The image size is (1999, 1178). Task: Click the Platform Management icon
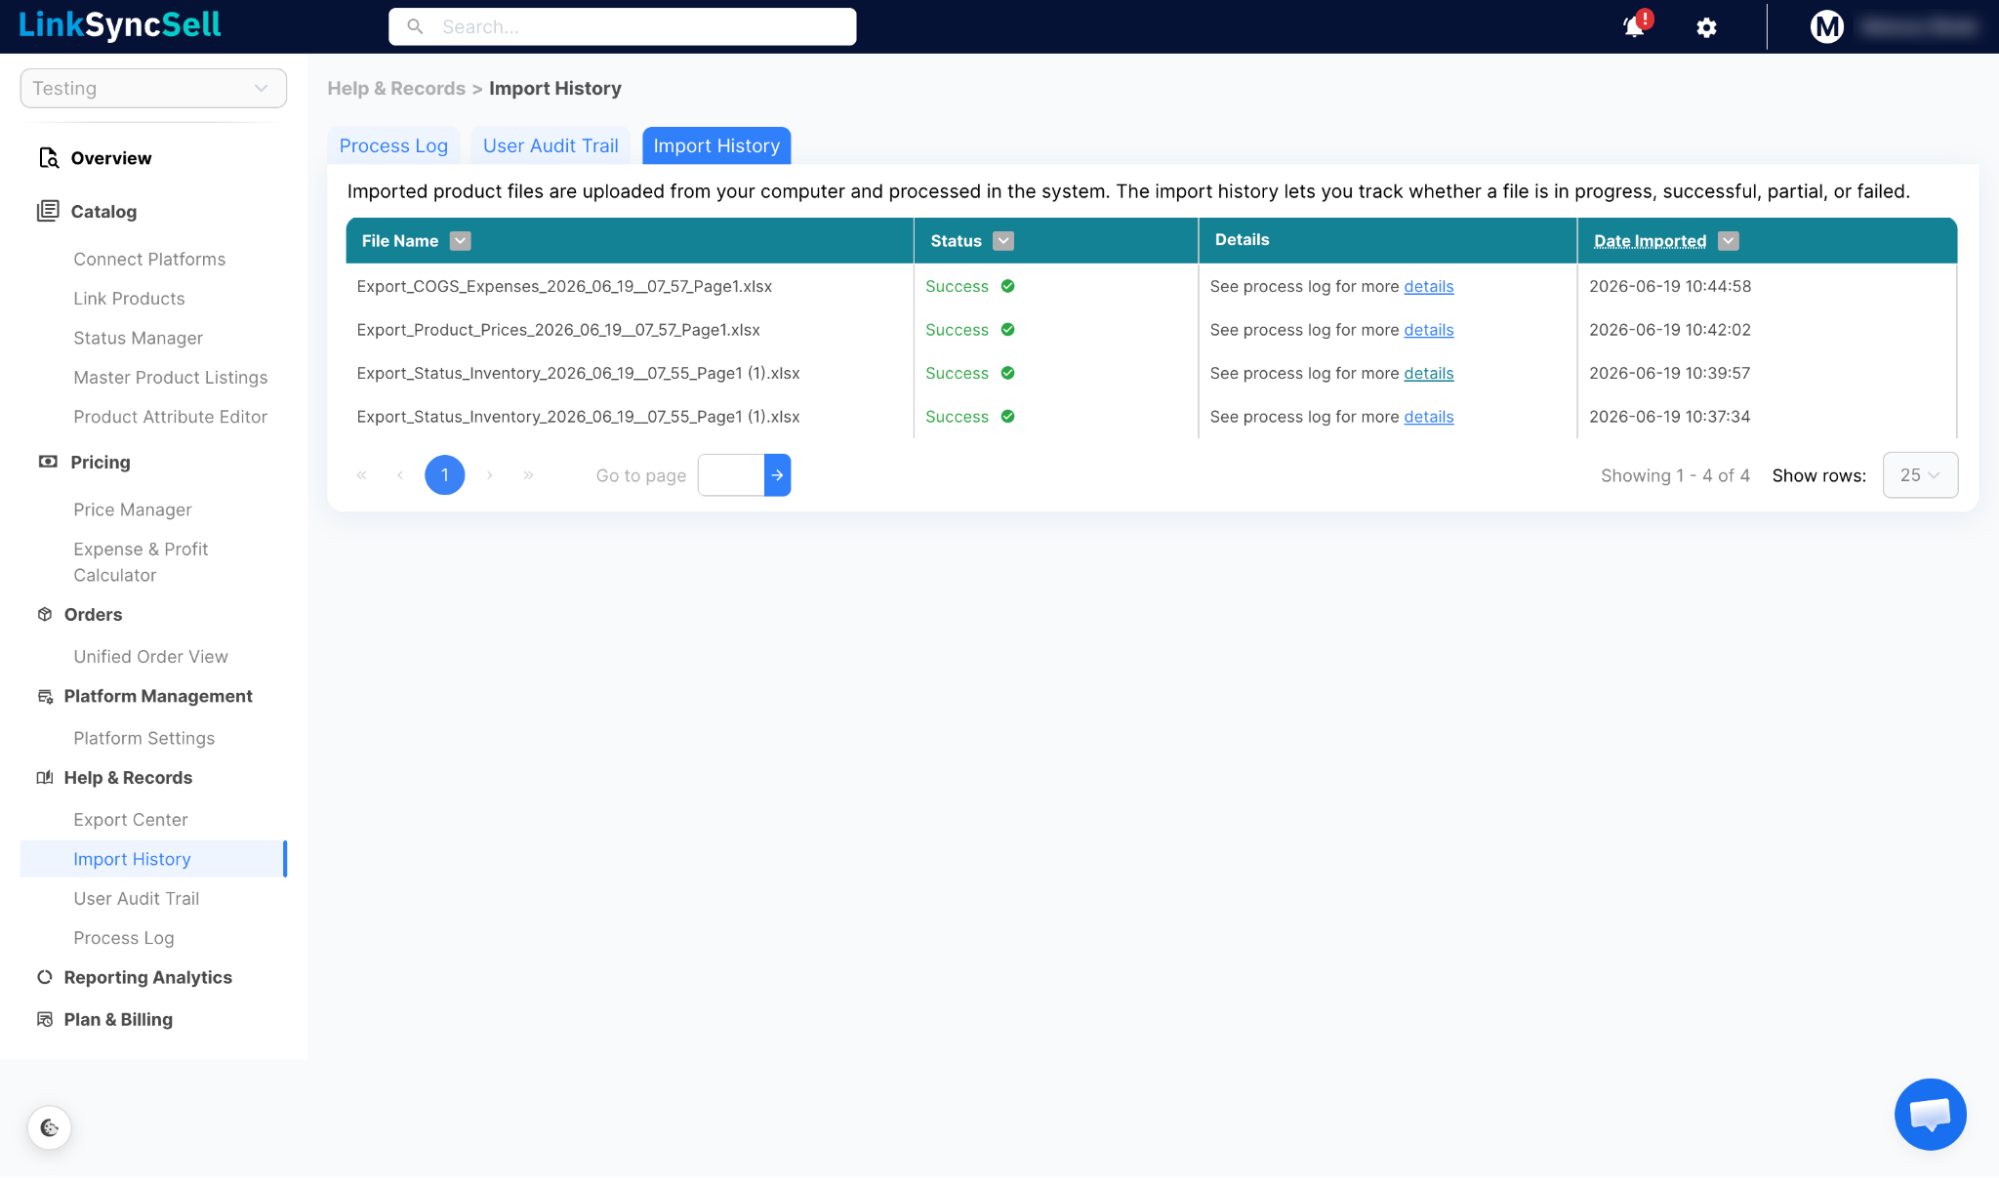[x=45, y=696]
